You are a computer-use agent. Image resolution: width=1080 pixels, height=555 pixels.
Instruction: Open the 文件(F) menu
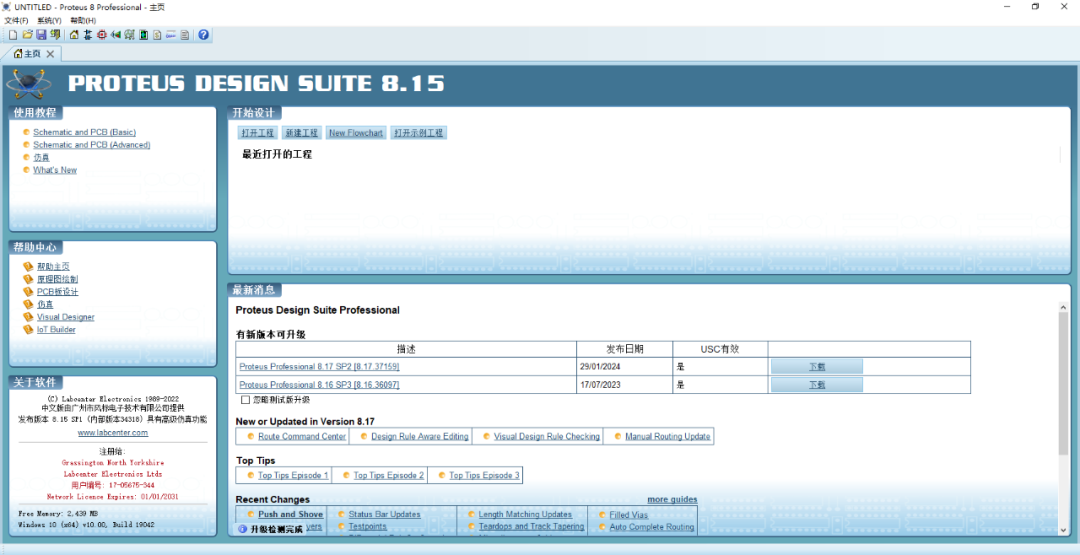pos(17,21)
